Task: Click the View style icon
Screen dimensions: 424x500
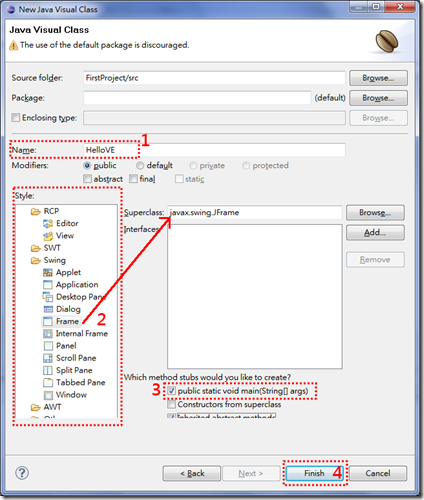Action: tap(48, 236)
